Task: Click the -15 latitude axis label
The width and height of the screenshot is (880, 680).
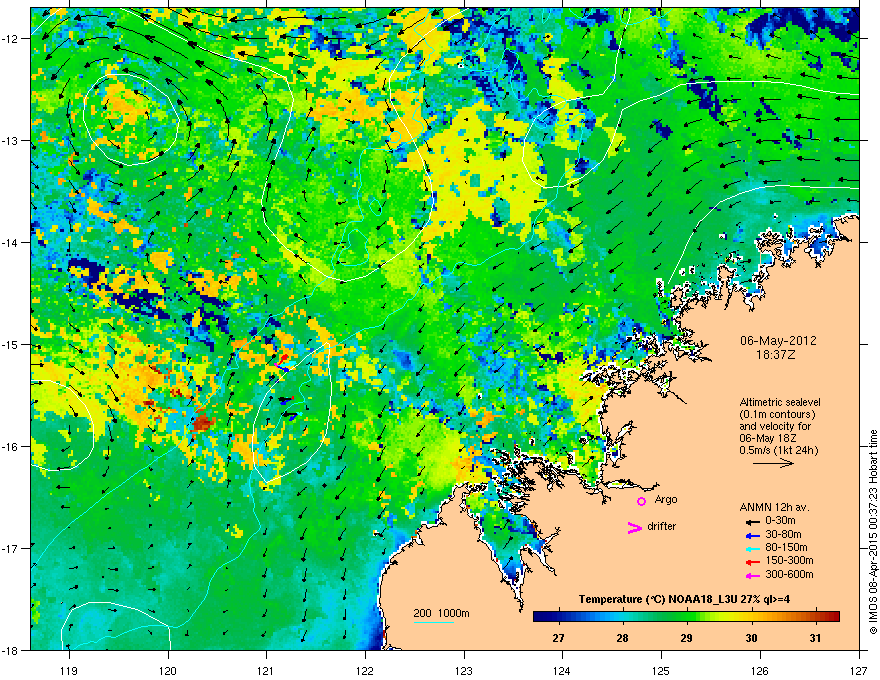Action: pos(11,344)
